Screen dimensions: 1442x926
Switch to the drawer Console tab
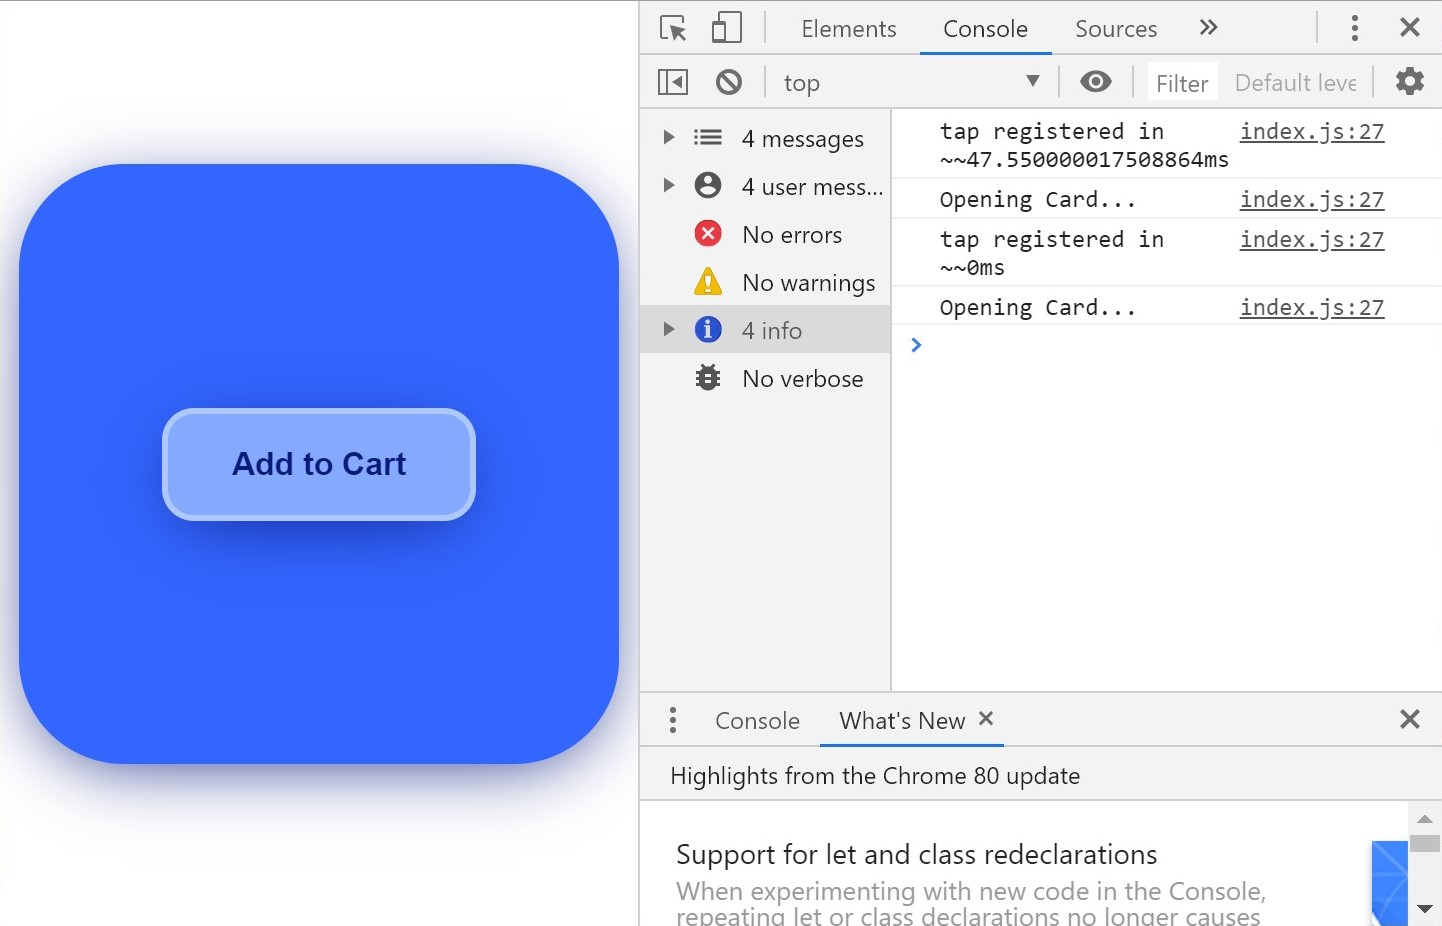click(757, 721)
